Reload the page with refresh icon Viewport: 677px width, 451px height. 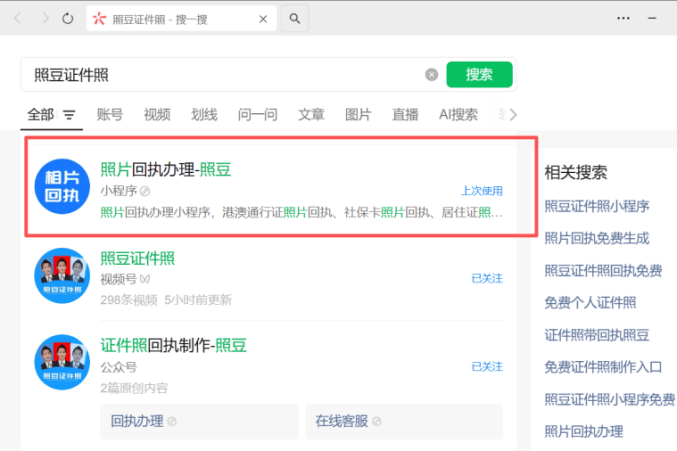point(68,18)
